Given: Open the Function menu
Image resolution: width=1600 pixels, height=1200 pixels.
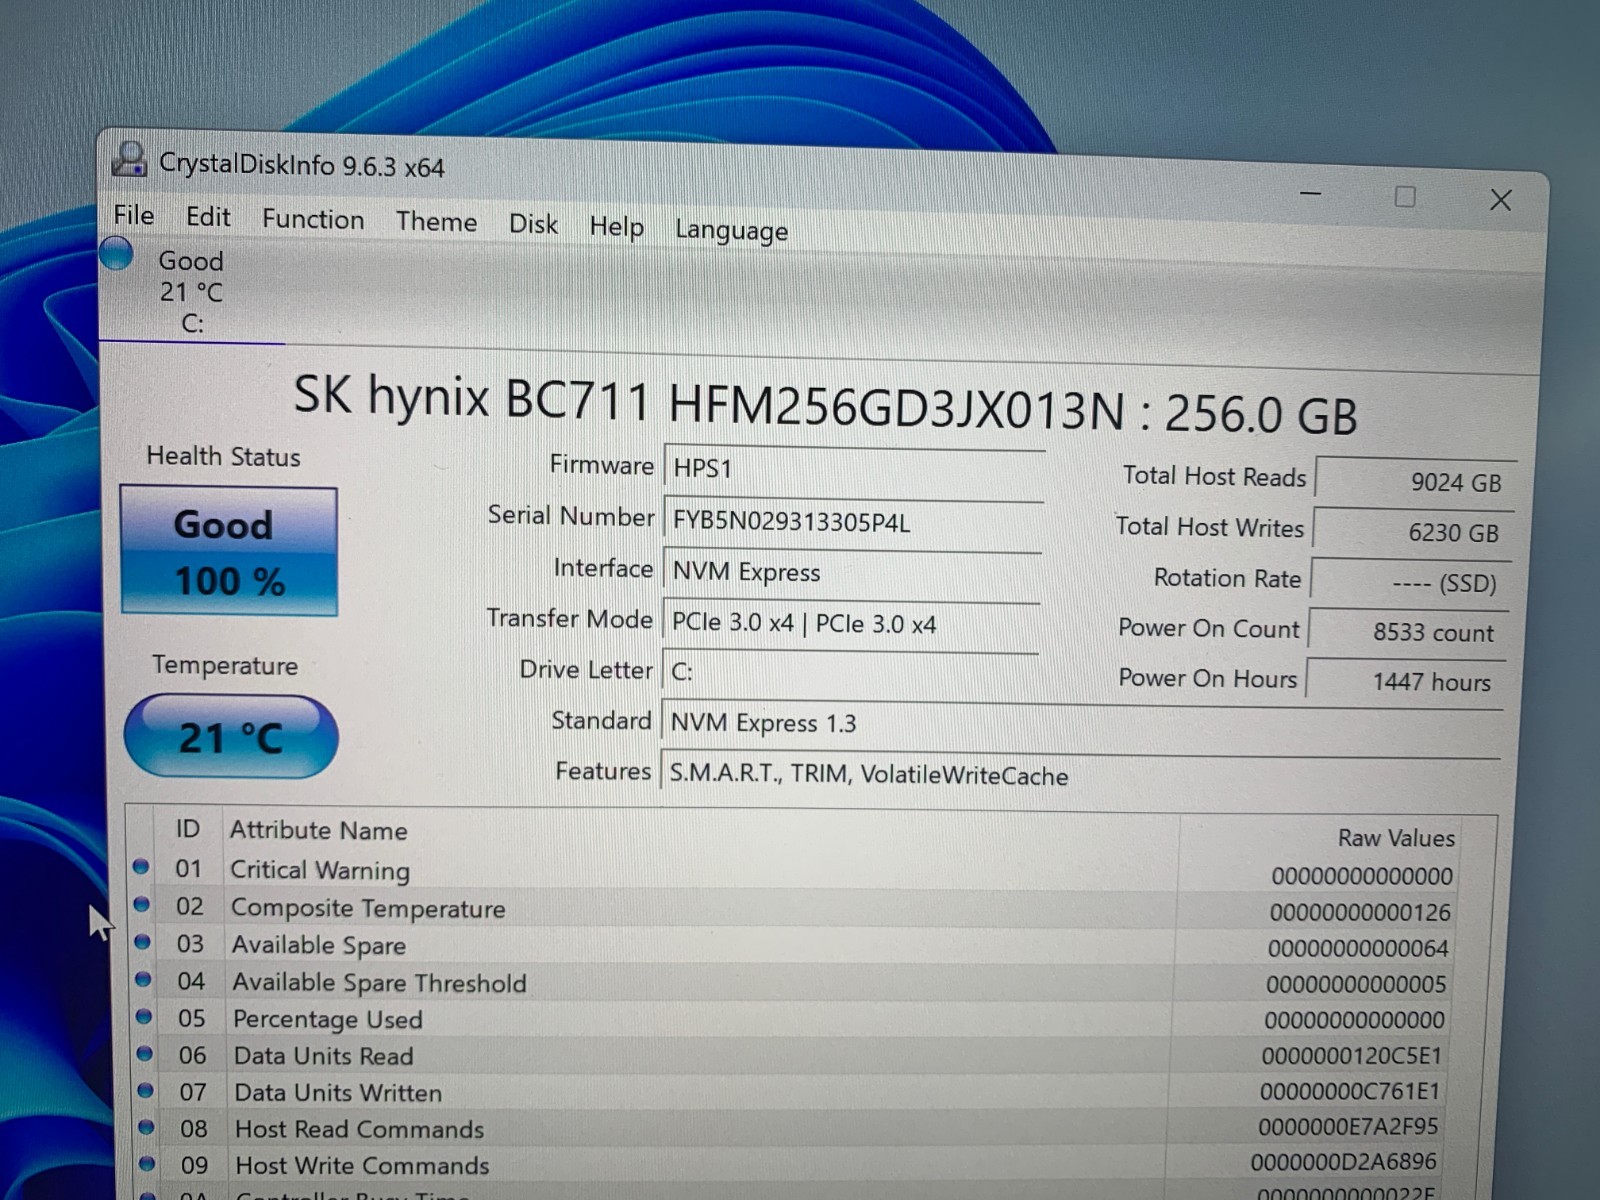Looking at the screenshot, I should pos(313,219).
